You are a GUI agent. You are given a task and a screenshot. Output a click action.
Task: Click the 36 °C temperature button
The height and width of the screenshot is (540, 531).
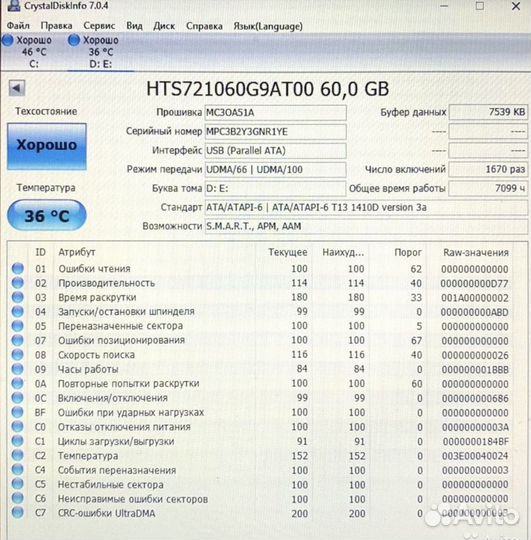tap(47, 216)
